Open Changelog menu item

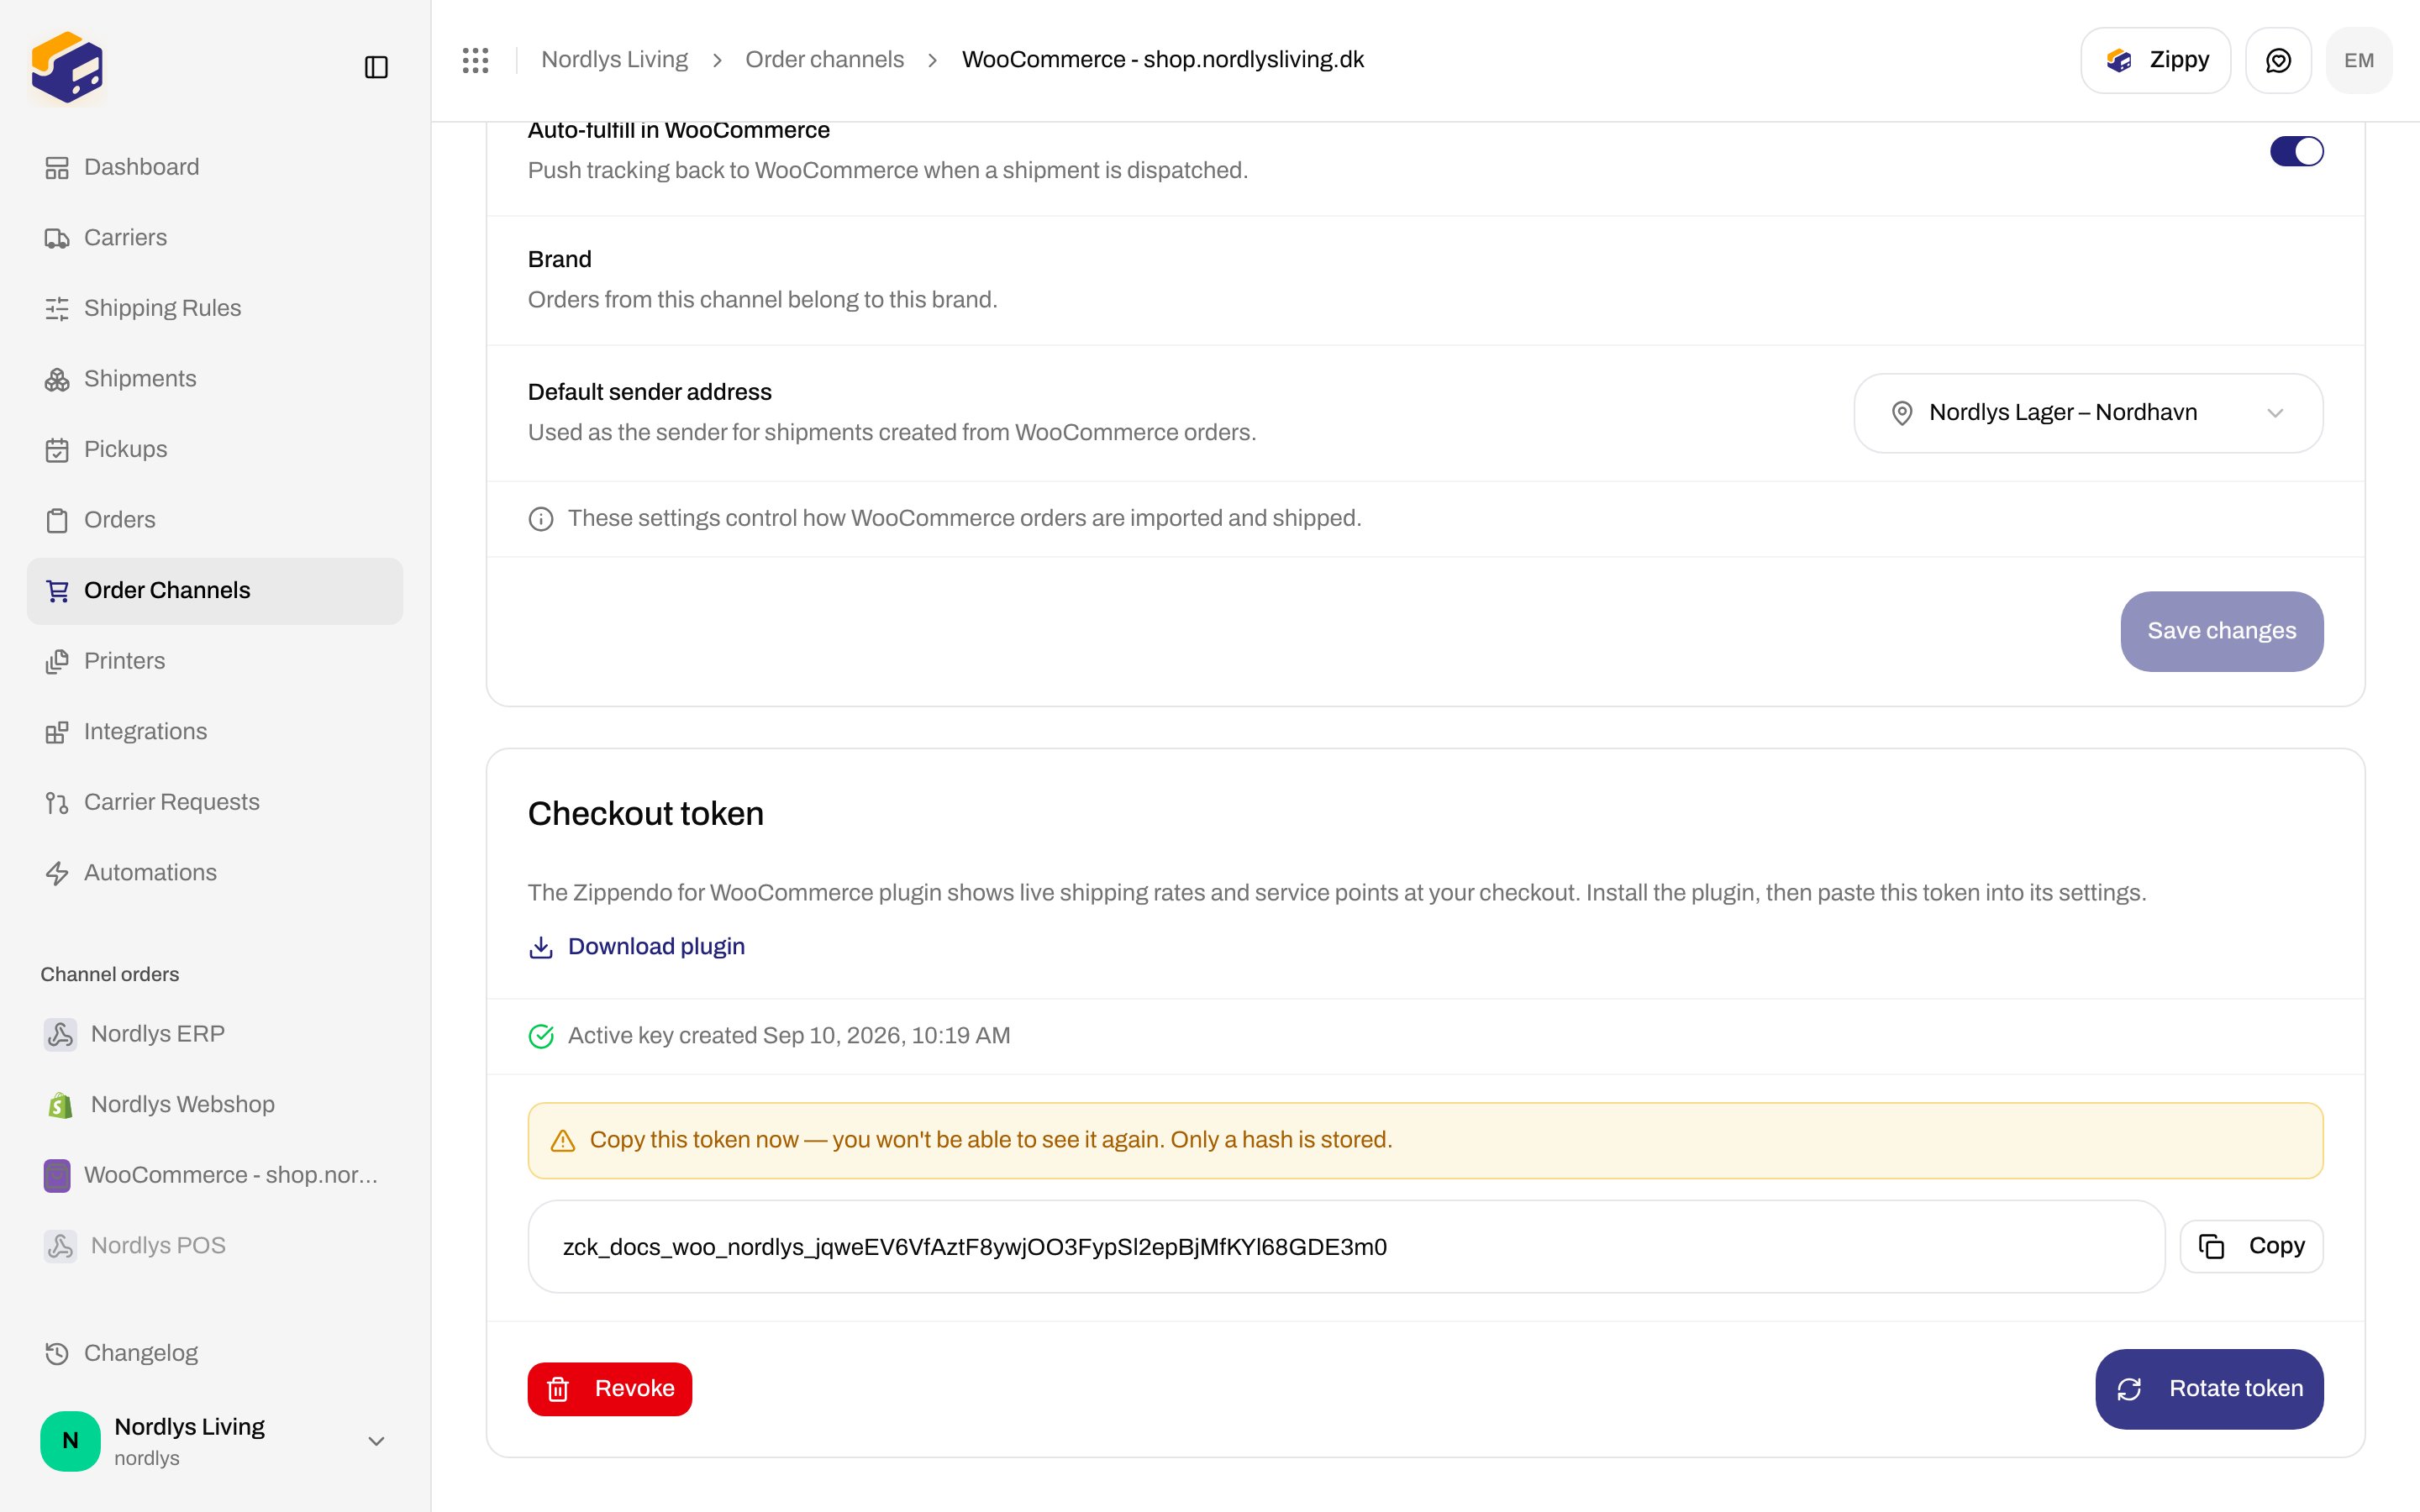(x=215, y=1352)
